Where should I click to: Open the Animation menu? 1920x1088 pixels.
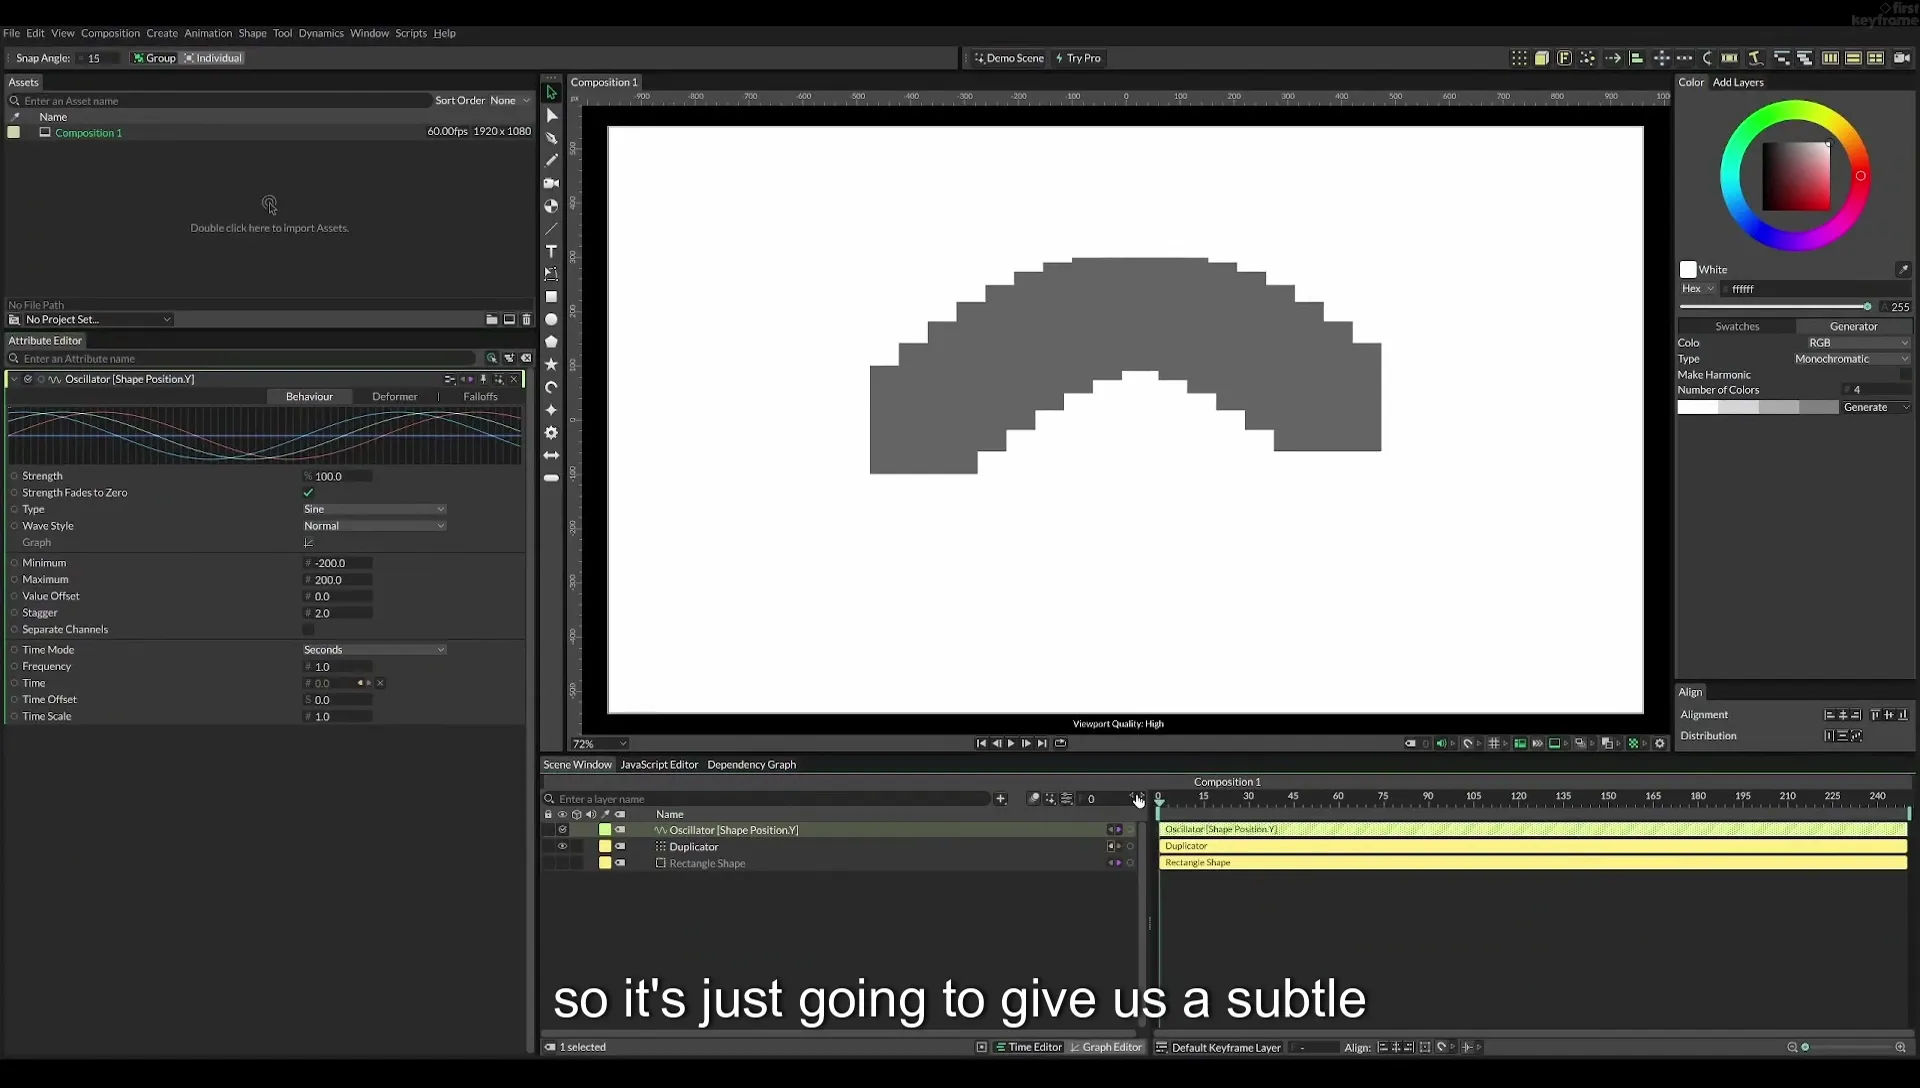pos(208,33)
